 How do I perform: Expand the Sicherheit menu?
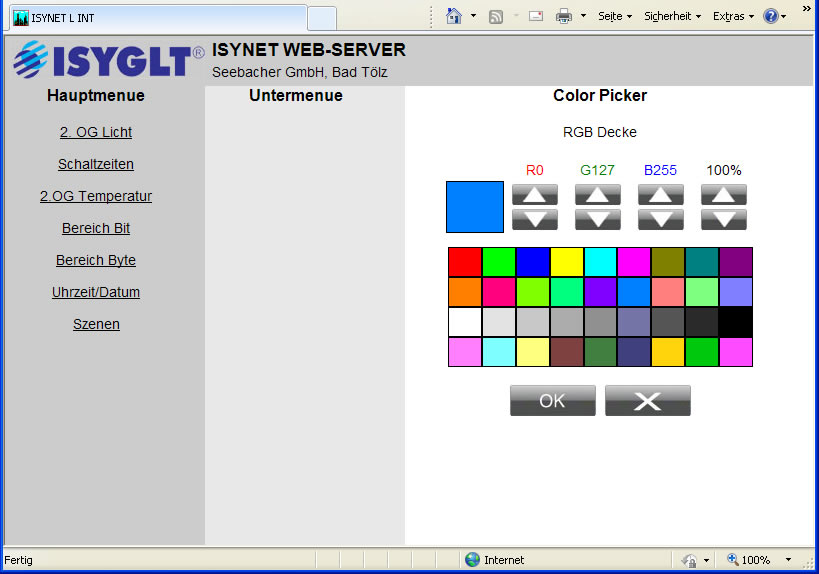pyautogui.click(x=672, y=16)
